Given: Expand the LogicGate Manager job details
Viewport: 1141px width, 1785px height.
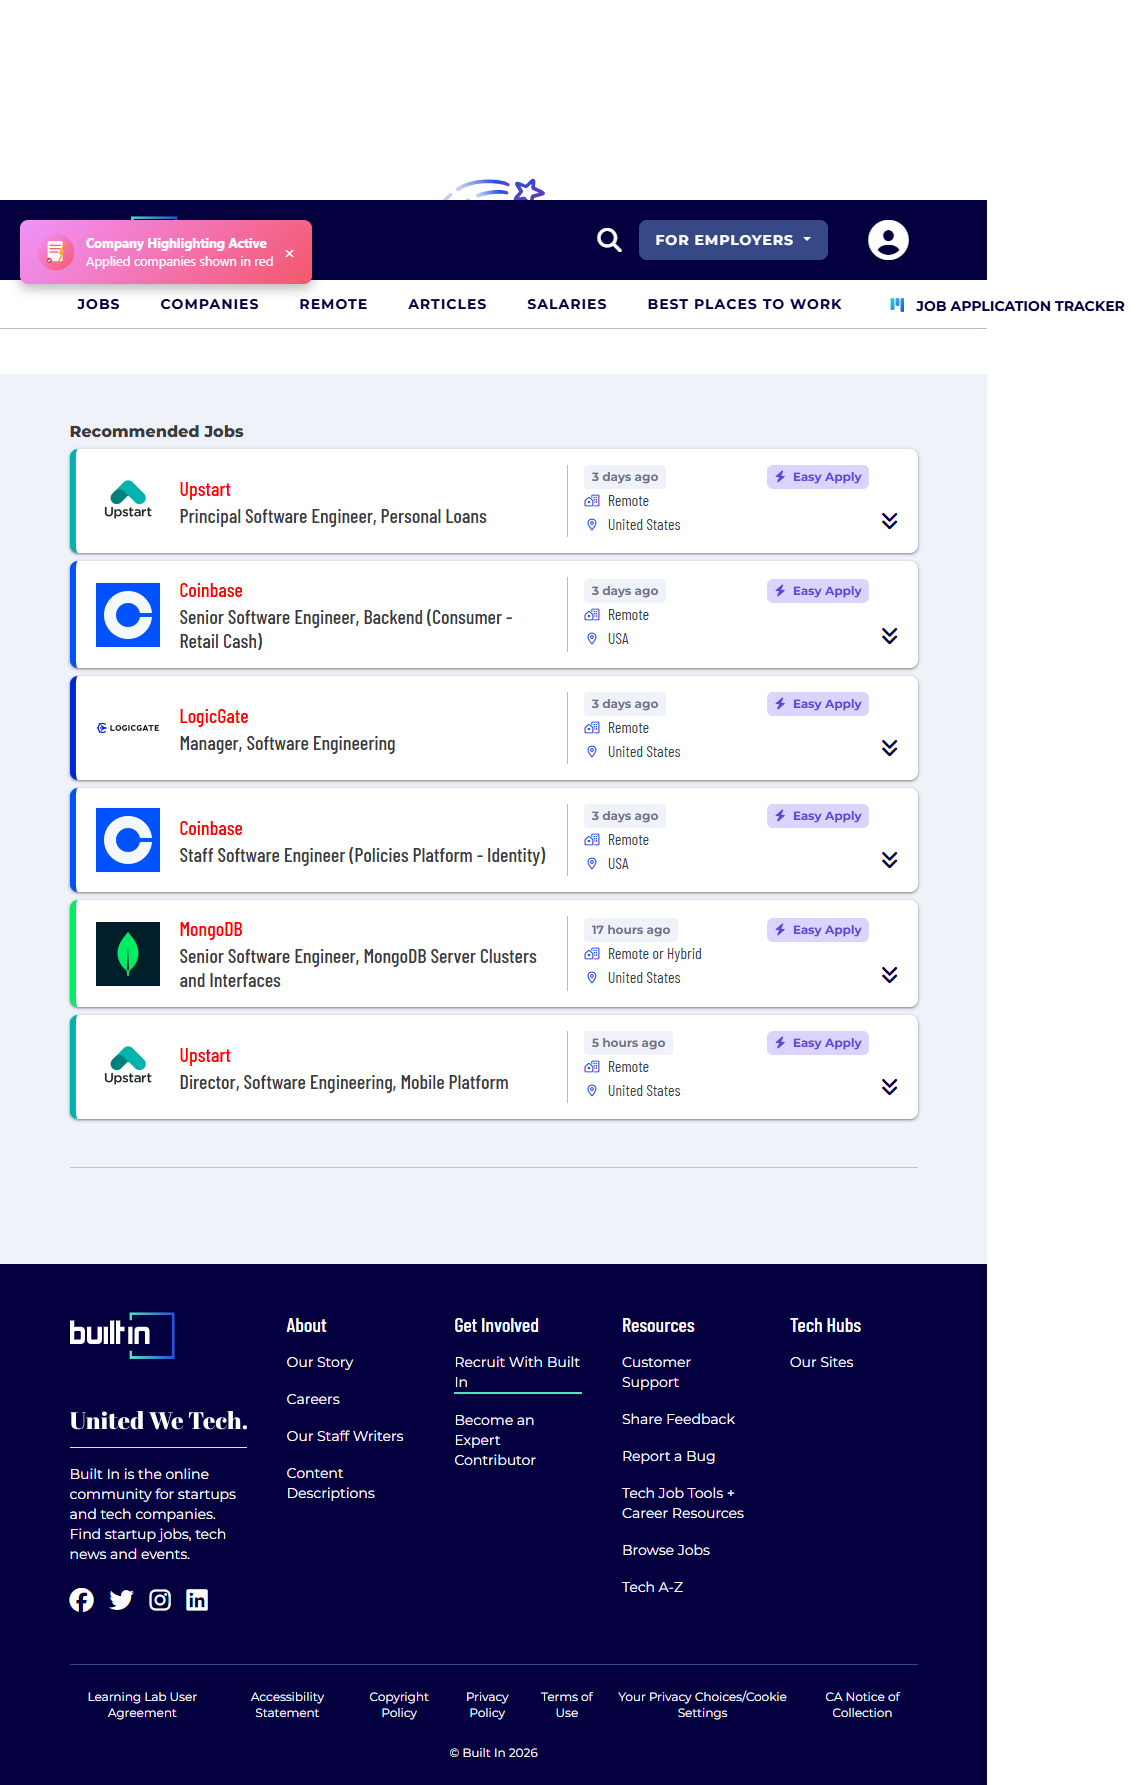Looking at the screenshot, I should pyautogui.click(x=889, y=748).
